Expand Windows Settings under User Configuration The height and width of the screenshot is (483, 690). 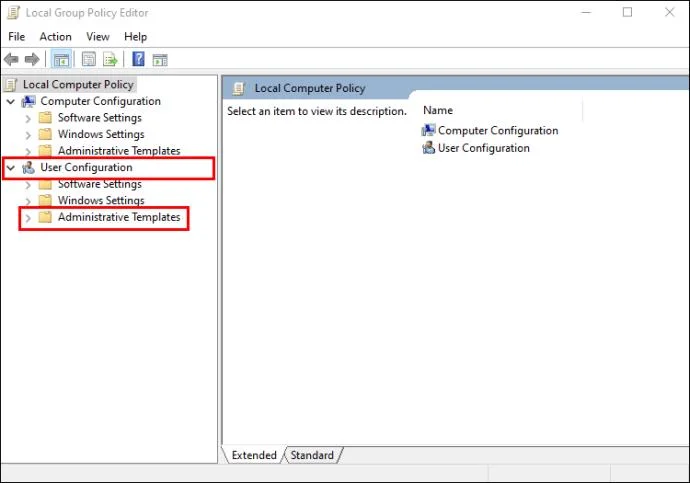coord(28,201)
